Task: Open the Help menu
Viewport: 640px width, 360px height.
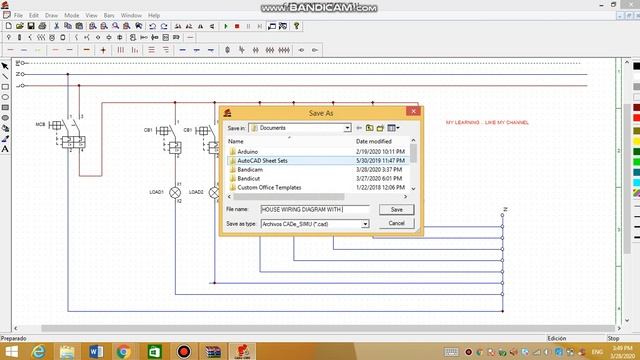Action: point(154,16)
